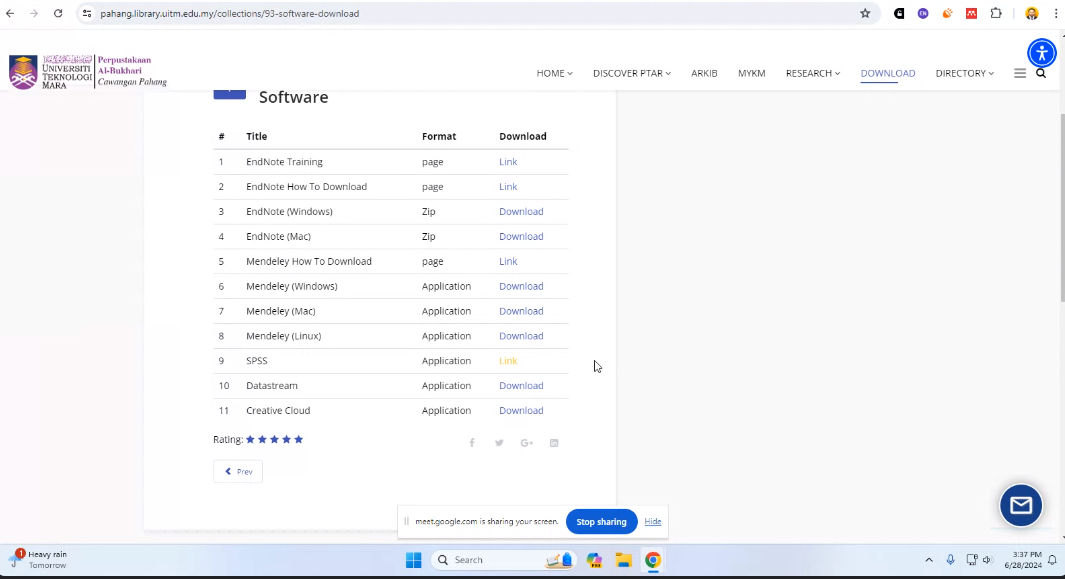The height and width of the screenshot is (579, 1065).
Task: Open Copilot icon in taskbar
Action: (x=594, y=560)
